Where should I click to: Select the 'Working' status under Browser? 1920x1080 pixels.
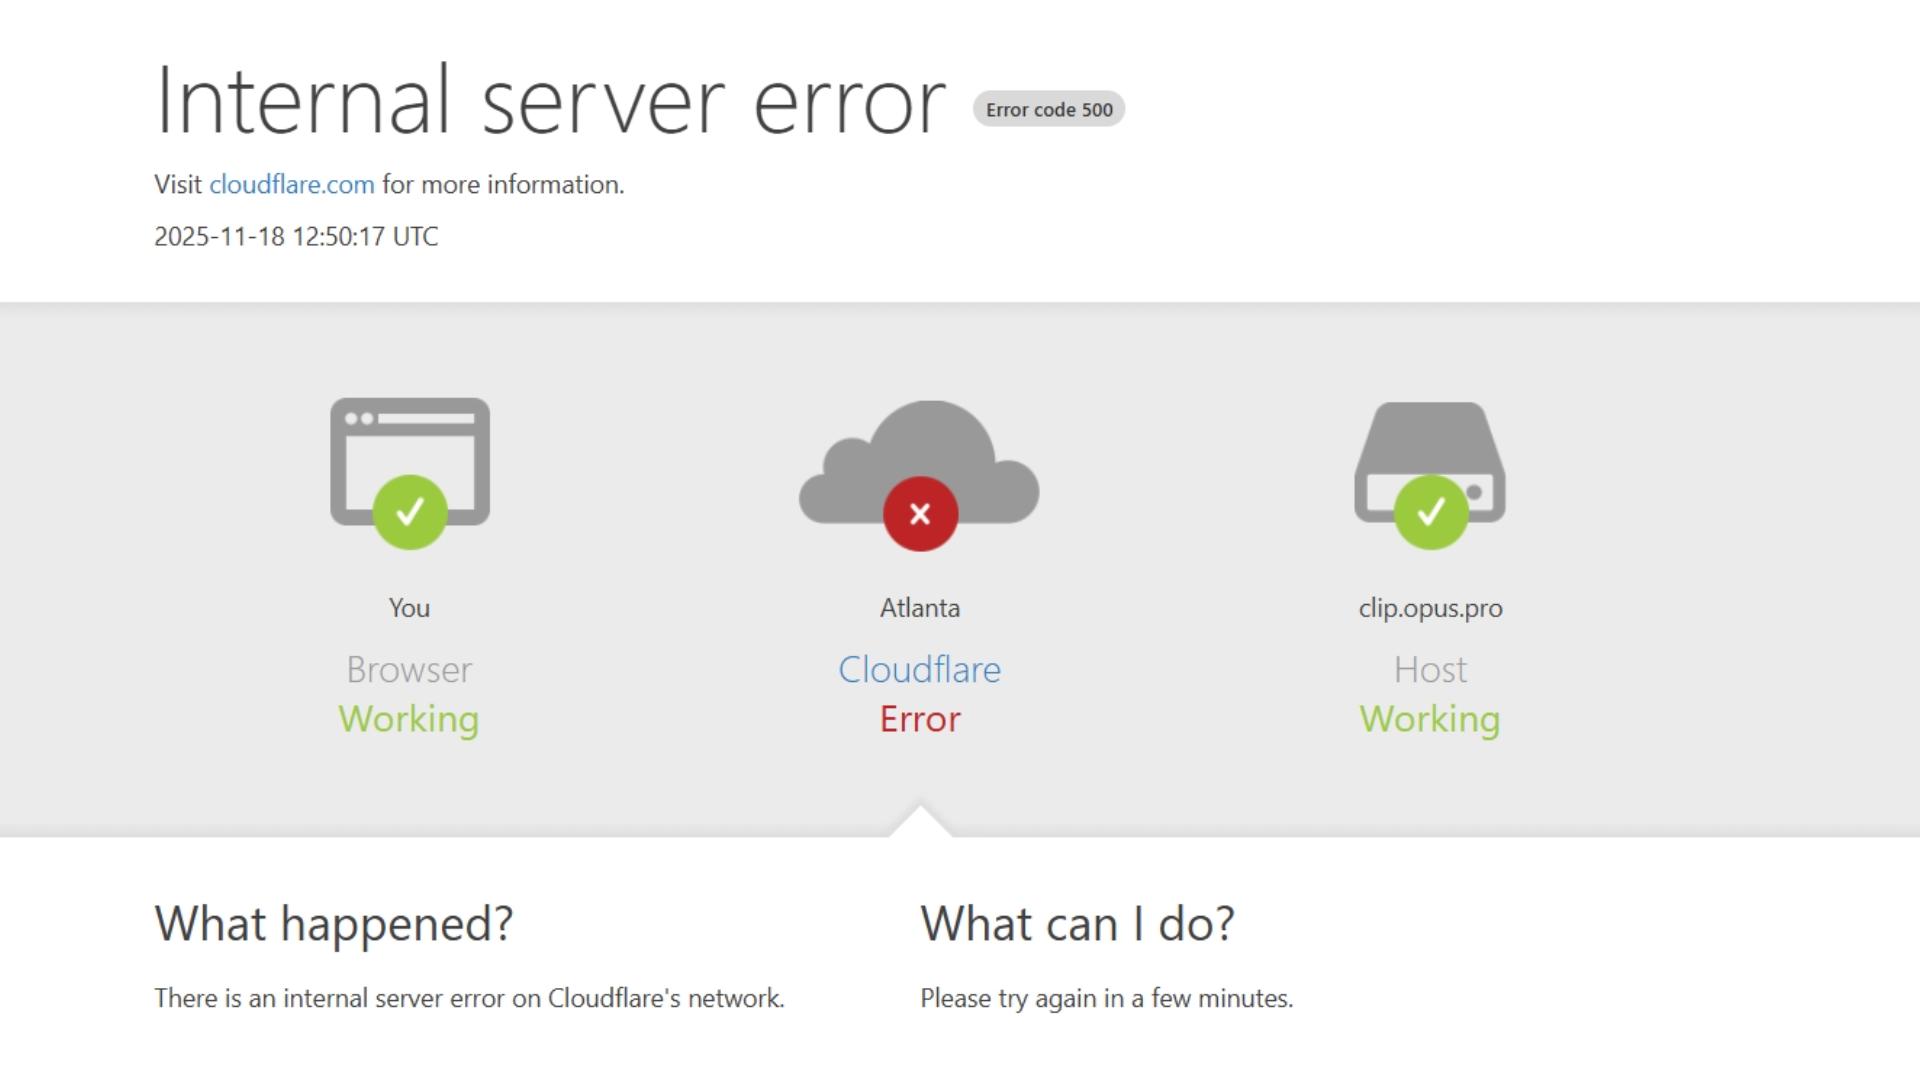tap(409, 718)
